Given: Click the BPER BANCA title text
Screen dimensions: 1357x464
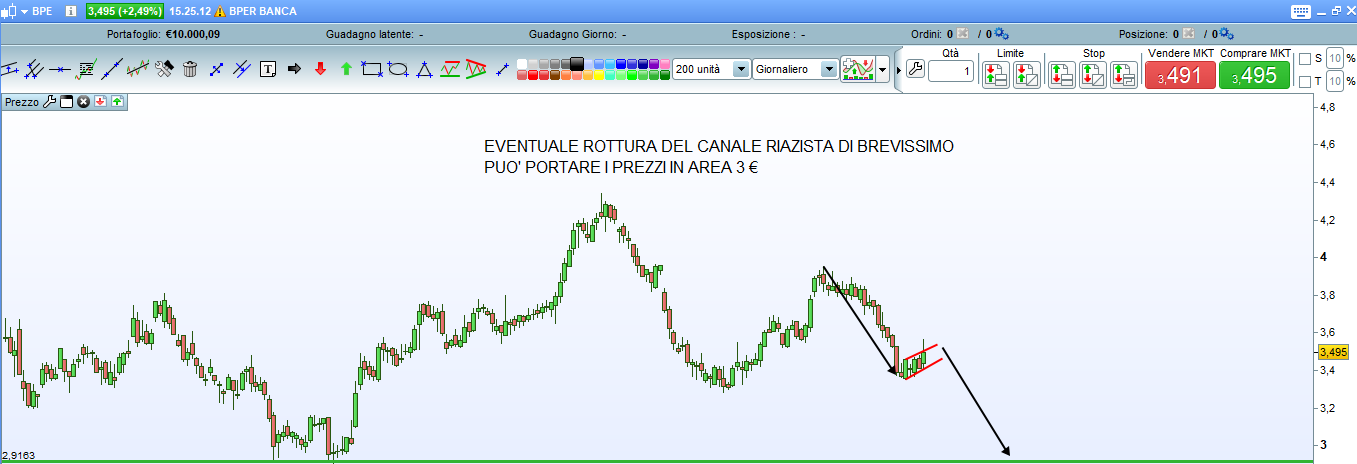Looking at the screenshot, I should coord(262,11).
